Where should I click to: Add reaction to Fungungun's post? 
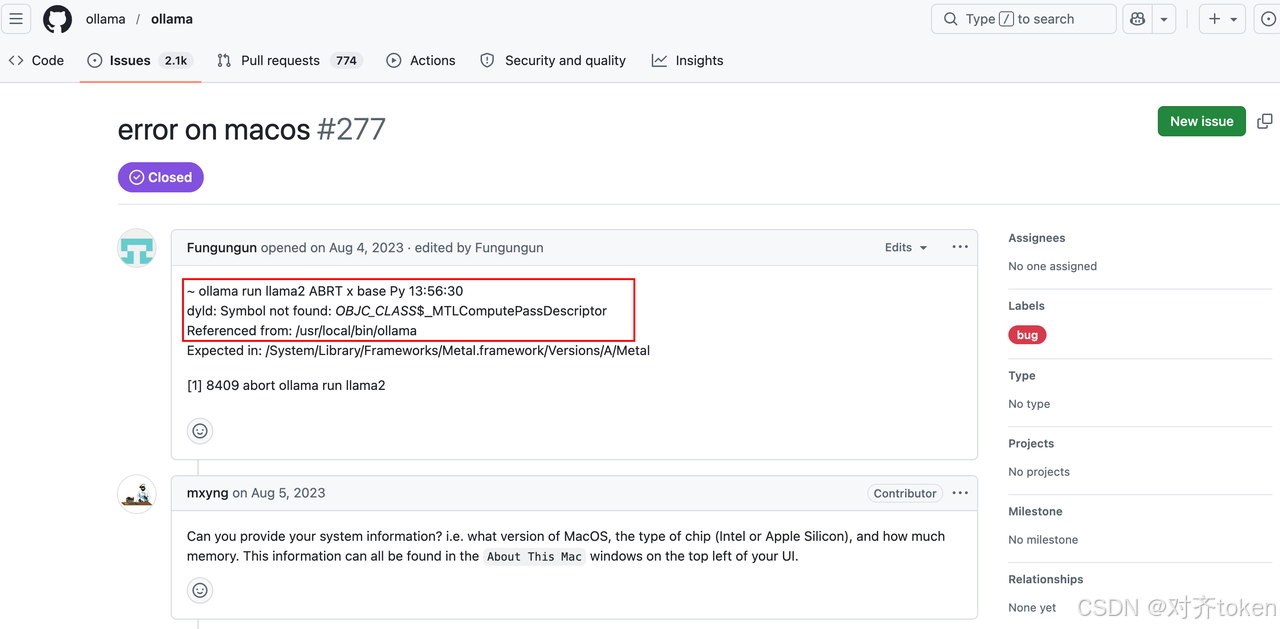200,431
